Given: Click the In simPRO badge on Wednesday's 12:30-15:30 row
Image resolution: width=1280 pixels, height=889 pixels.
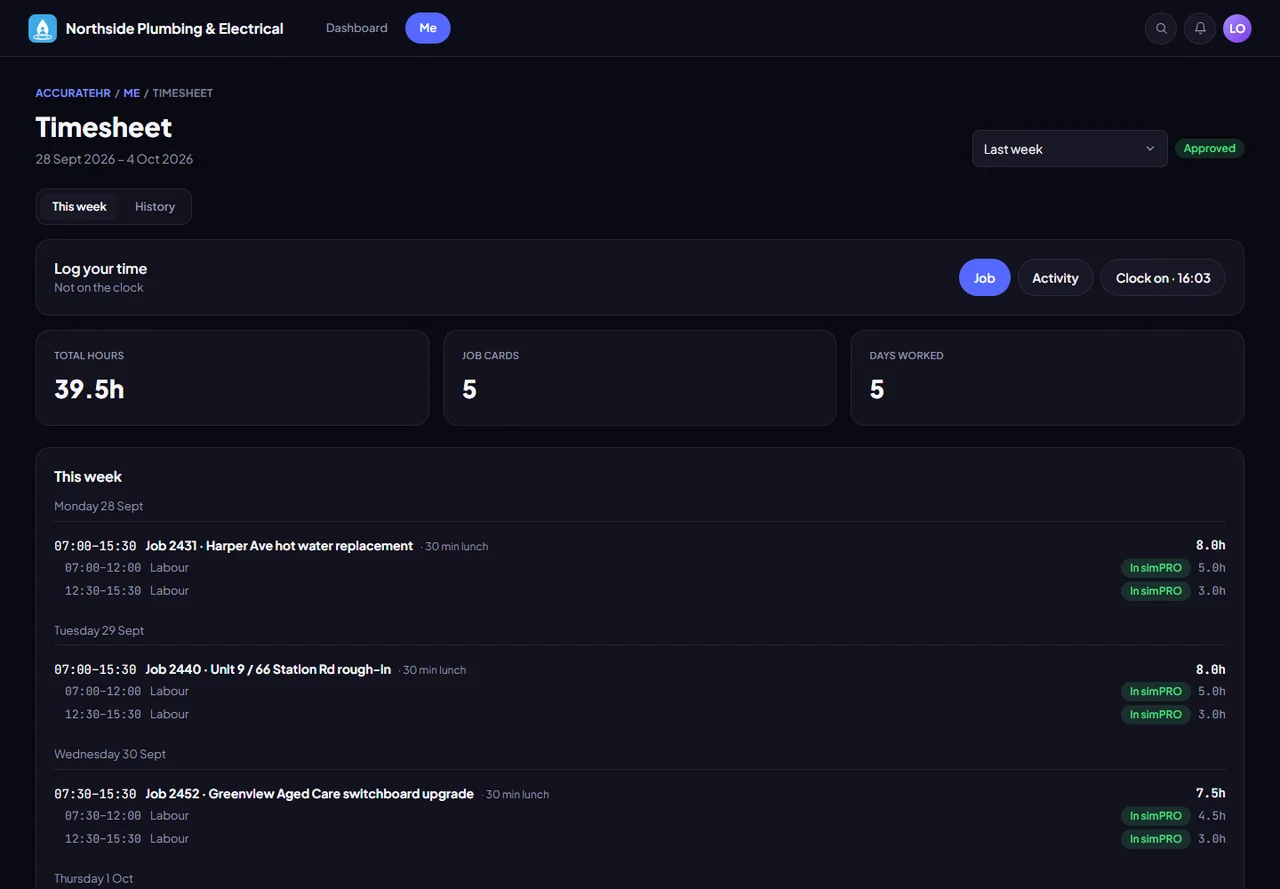Looking at the screenshot, I should [1156, 839].
